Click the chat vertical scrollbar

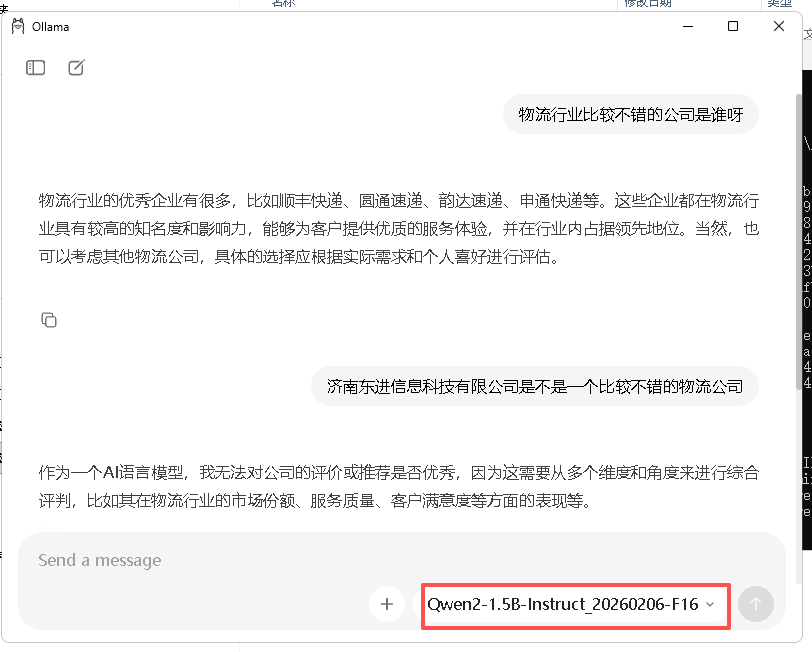[799, 241]
